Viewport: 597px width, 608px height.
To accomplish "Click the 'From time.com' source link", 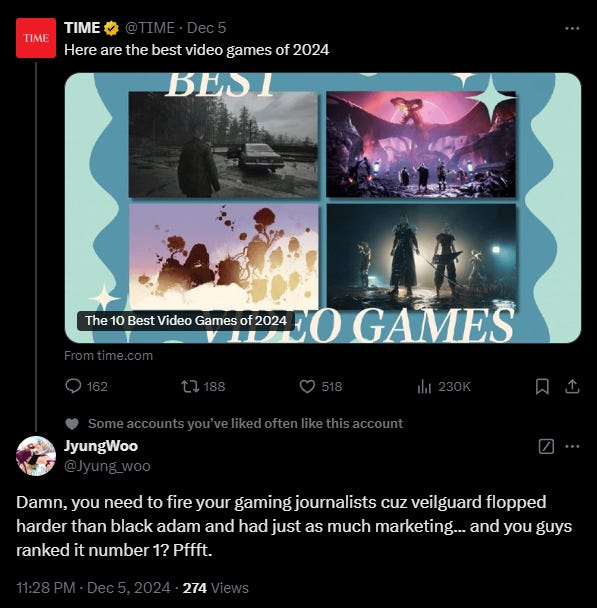I will (109, 356).
